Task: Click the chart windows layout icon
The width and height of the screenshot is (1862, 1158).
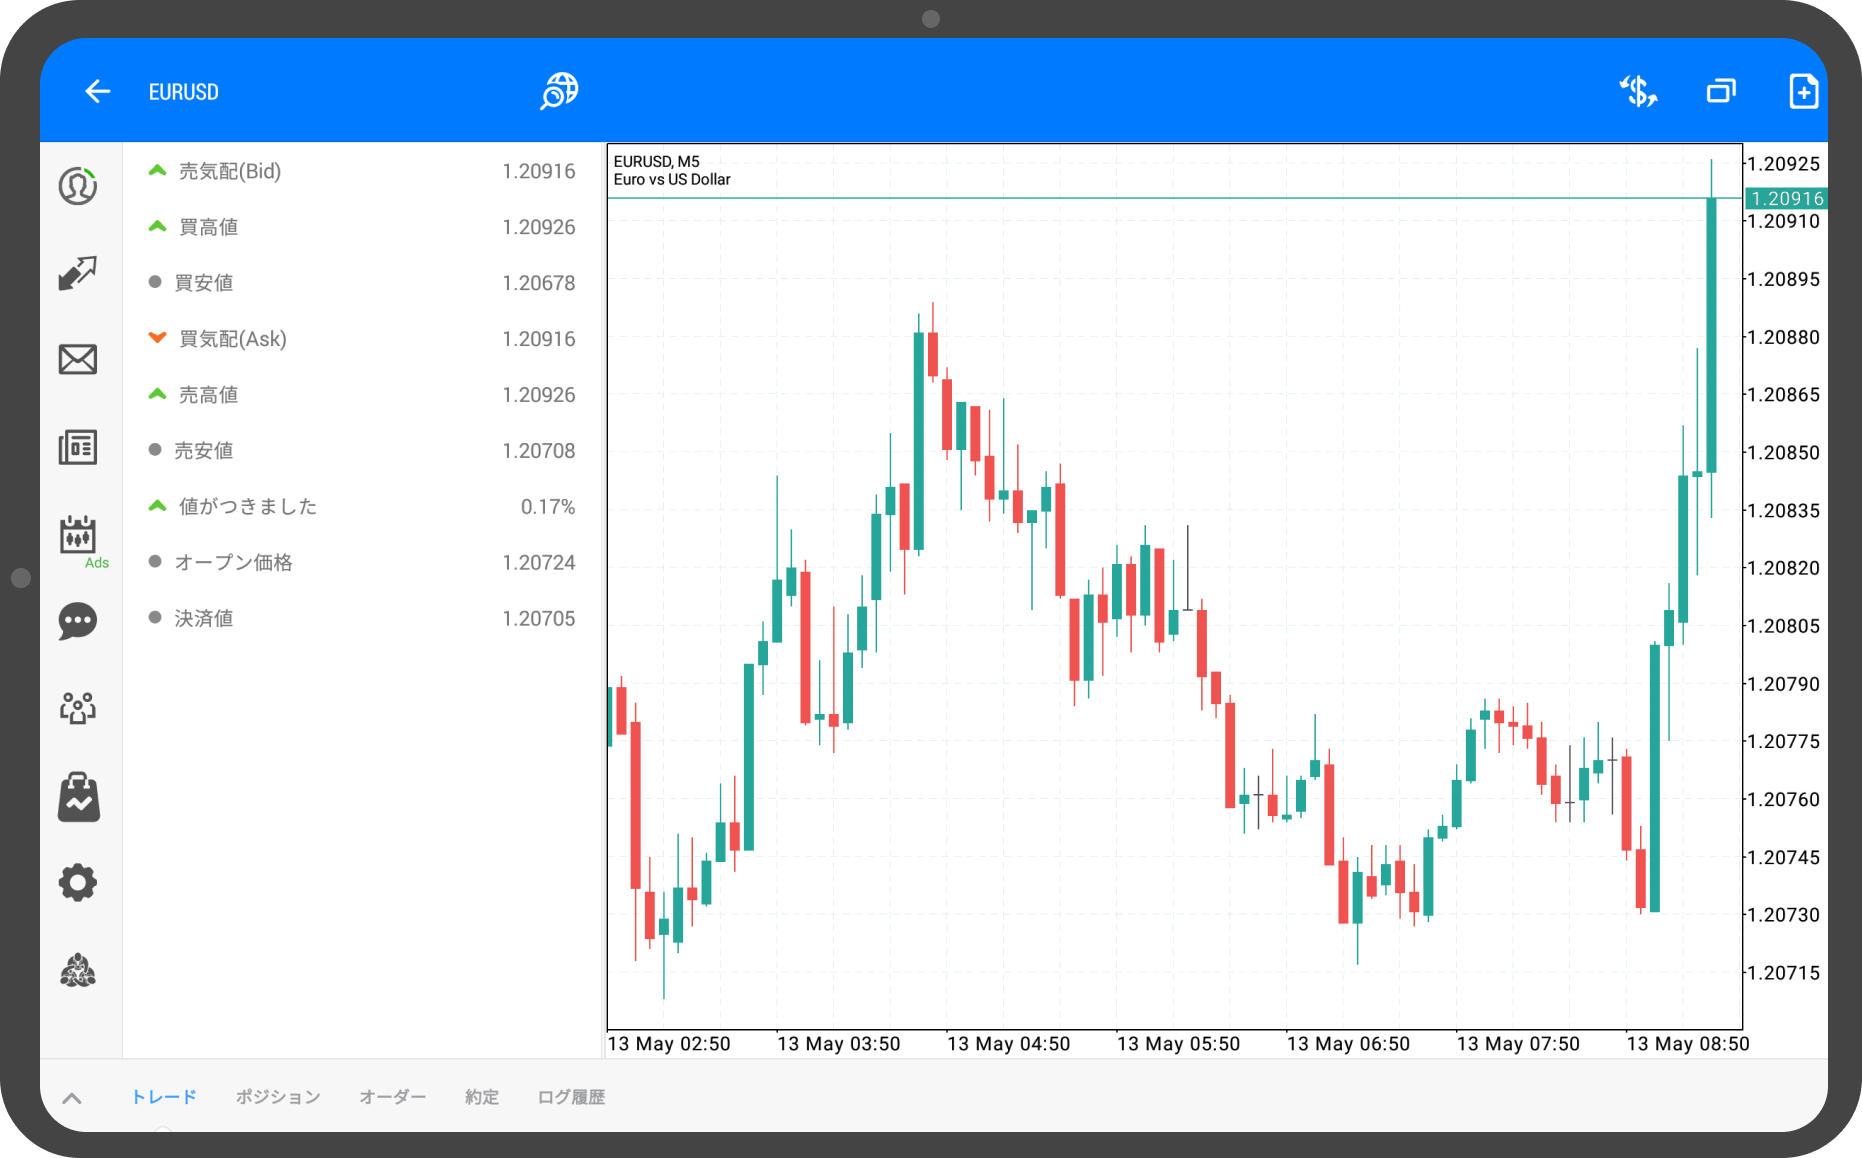Action: [1721, 92]
